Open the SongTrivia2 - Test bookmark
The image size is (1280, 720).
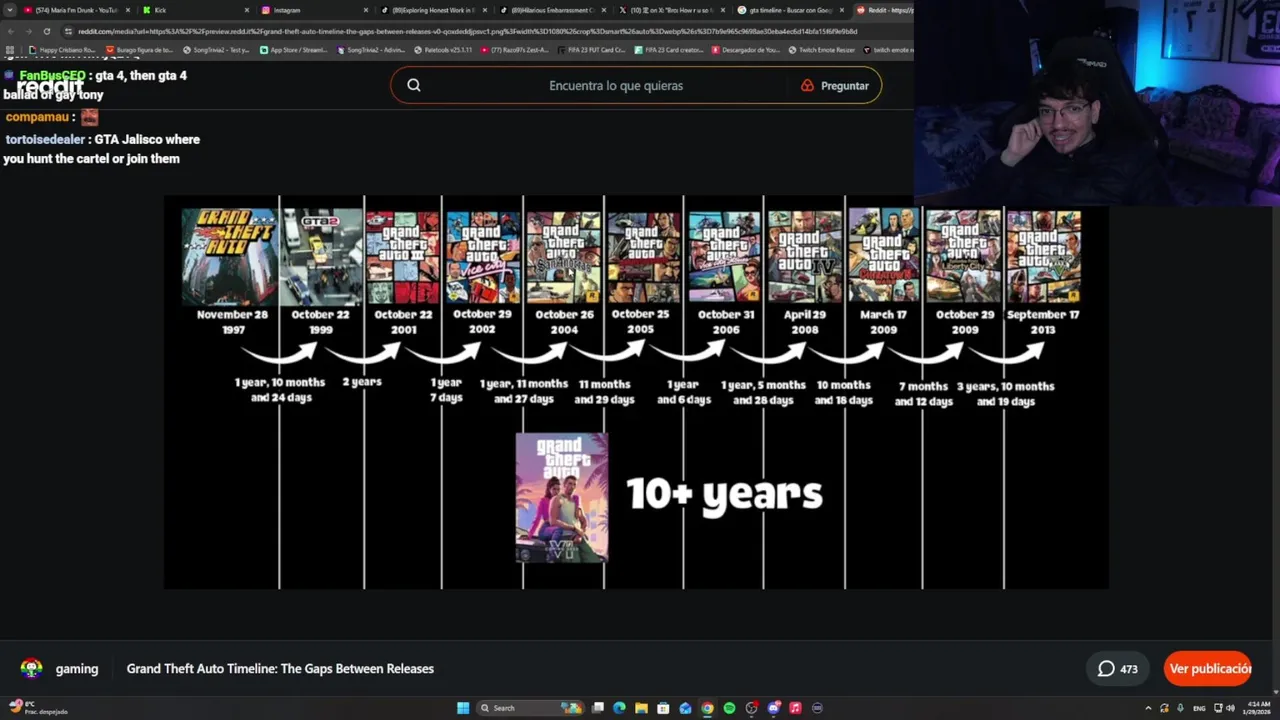[216, 49]
